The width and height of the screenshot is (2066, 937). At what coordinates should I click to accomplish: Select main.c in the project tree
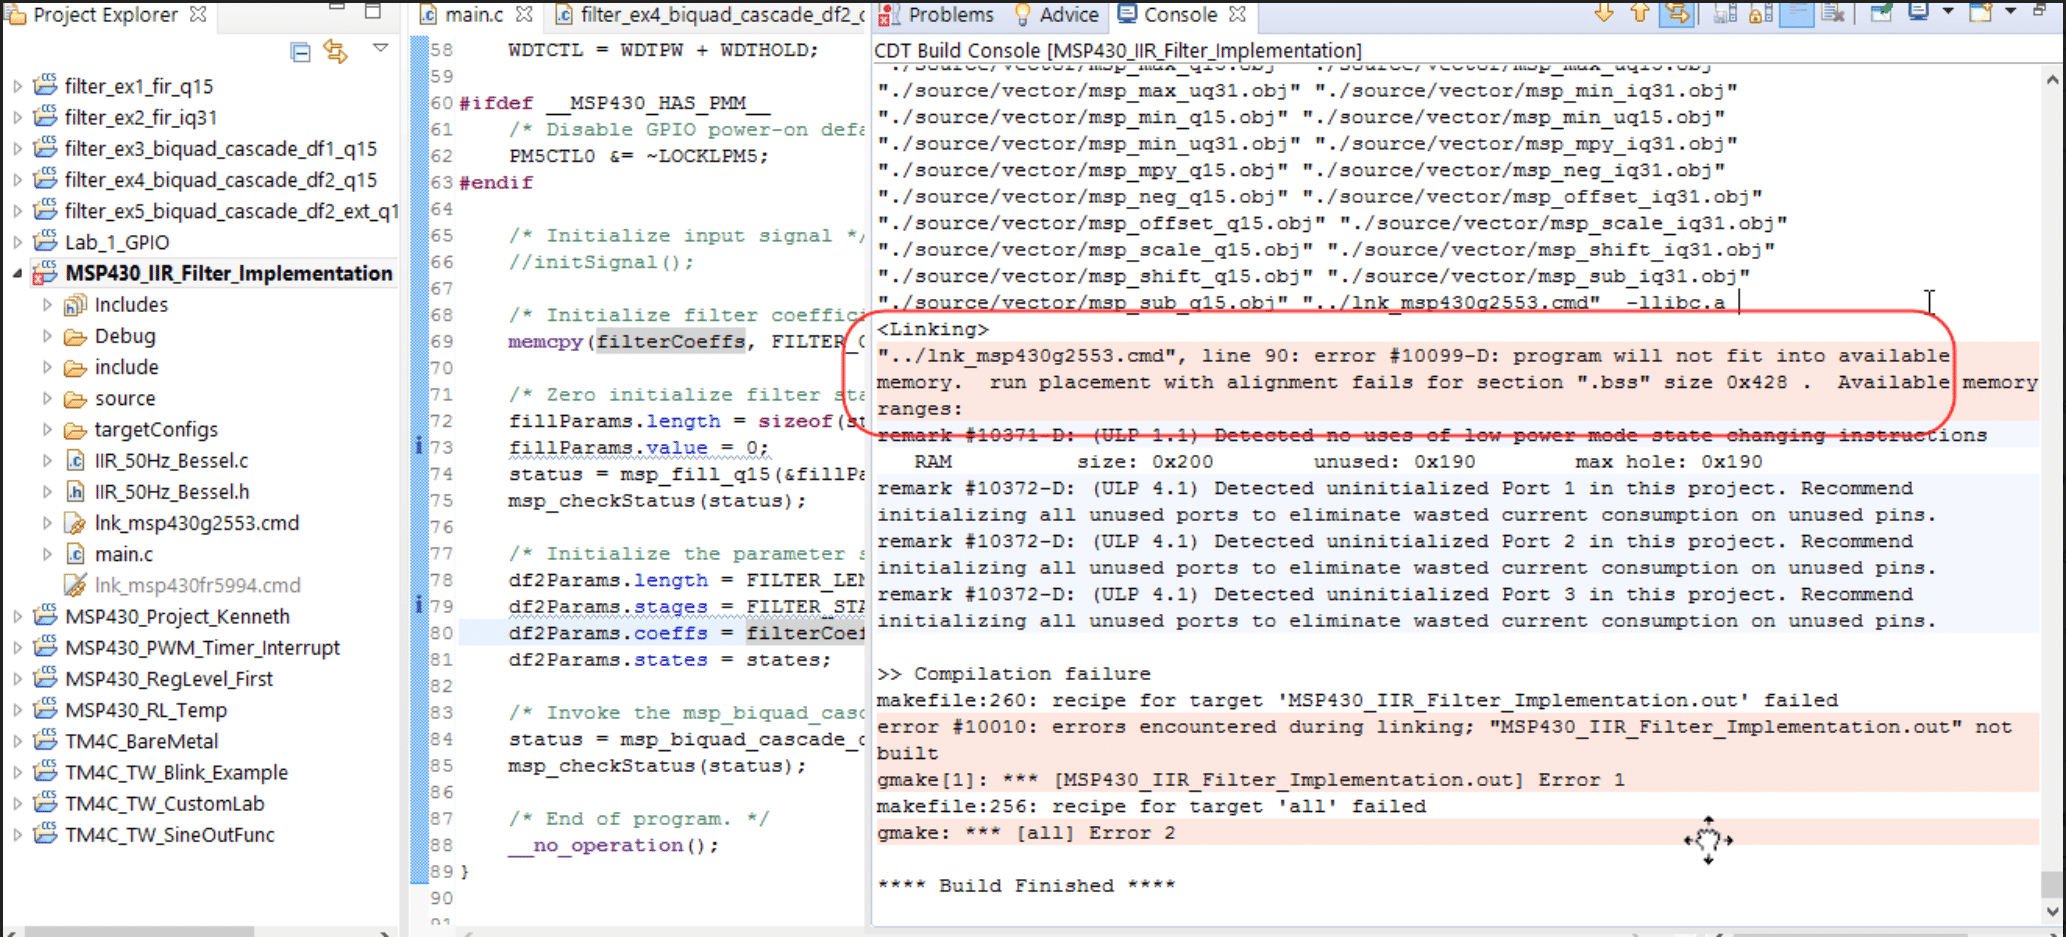123,554
